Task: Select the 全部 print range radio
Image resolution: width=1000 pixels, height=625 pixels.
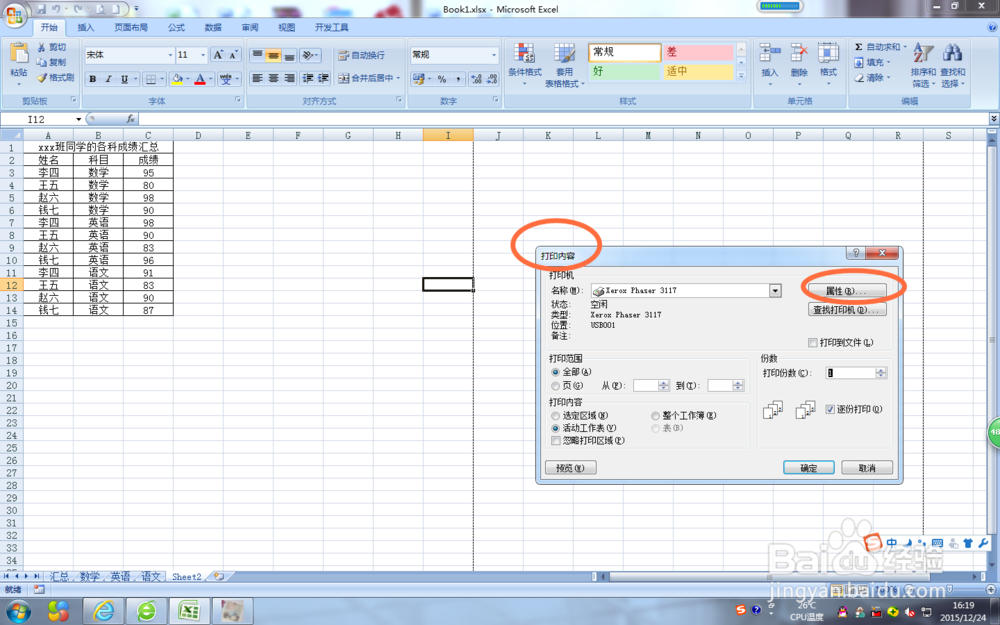Action: point(555,372)
